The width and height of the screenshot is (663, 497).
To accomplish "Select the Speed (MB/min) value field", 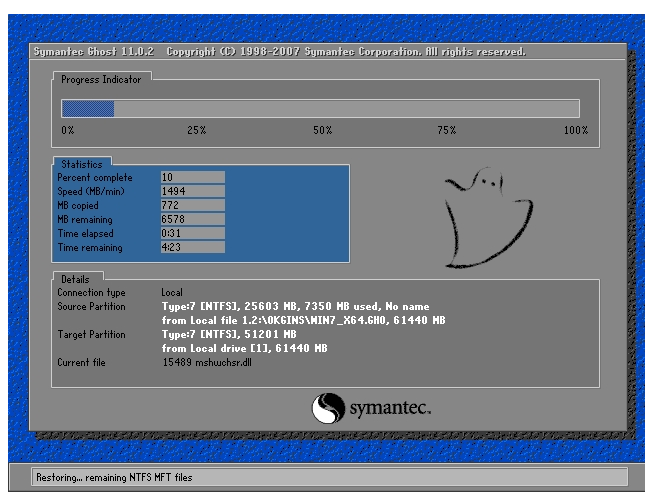I will click(192, 191).
